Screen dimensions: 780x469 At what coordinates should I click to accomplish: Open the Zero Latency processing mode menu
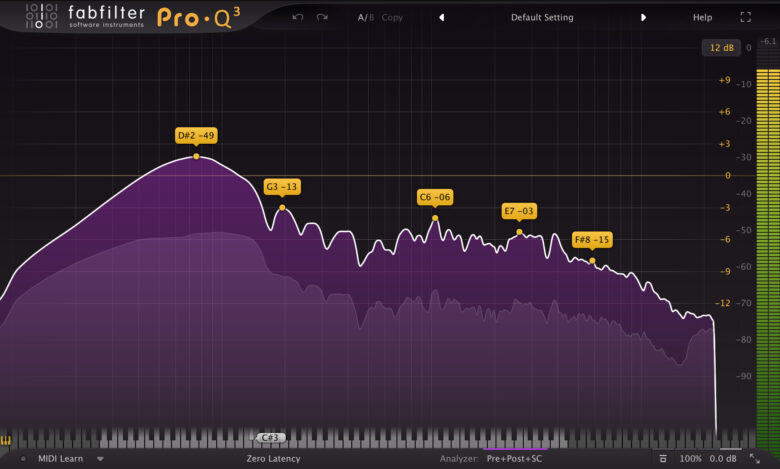pyautogui.click(x=273, y=459)
